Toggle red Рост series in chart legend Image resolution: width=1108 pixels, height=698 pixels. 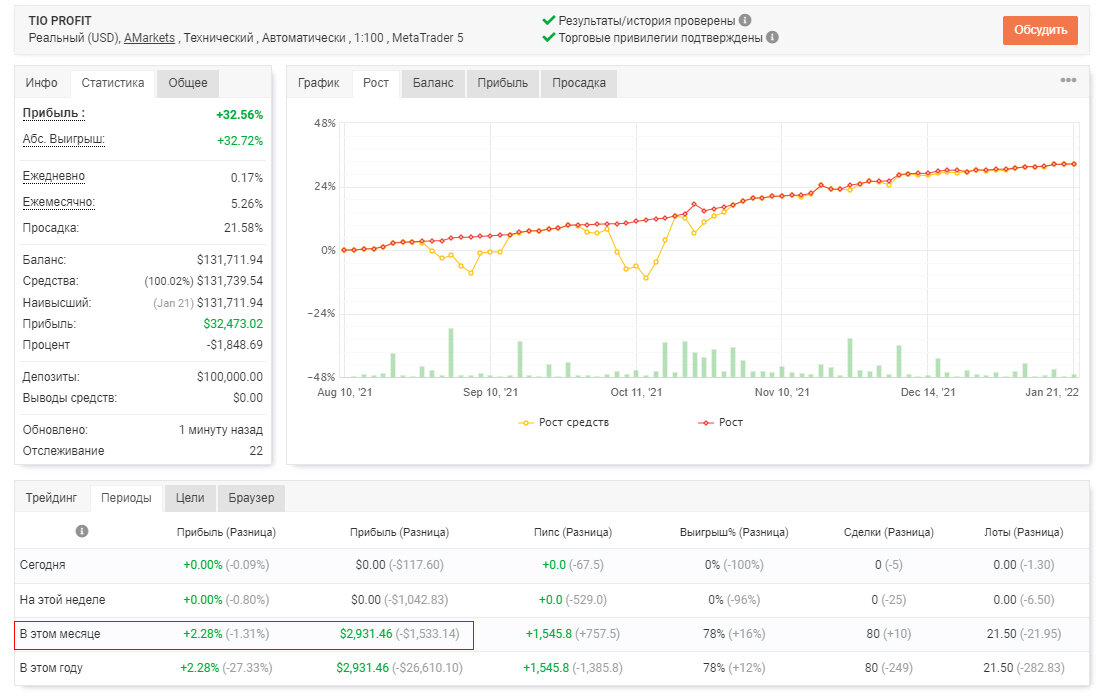720,422
